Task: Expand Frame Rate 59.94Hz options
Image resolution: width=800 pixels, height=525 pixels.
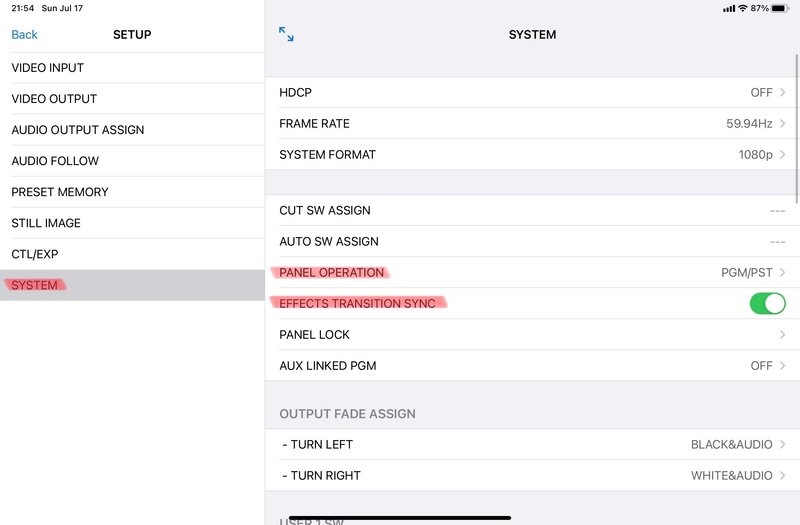Action: click(x=782, y=124)
